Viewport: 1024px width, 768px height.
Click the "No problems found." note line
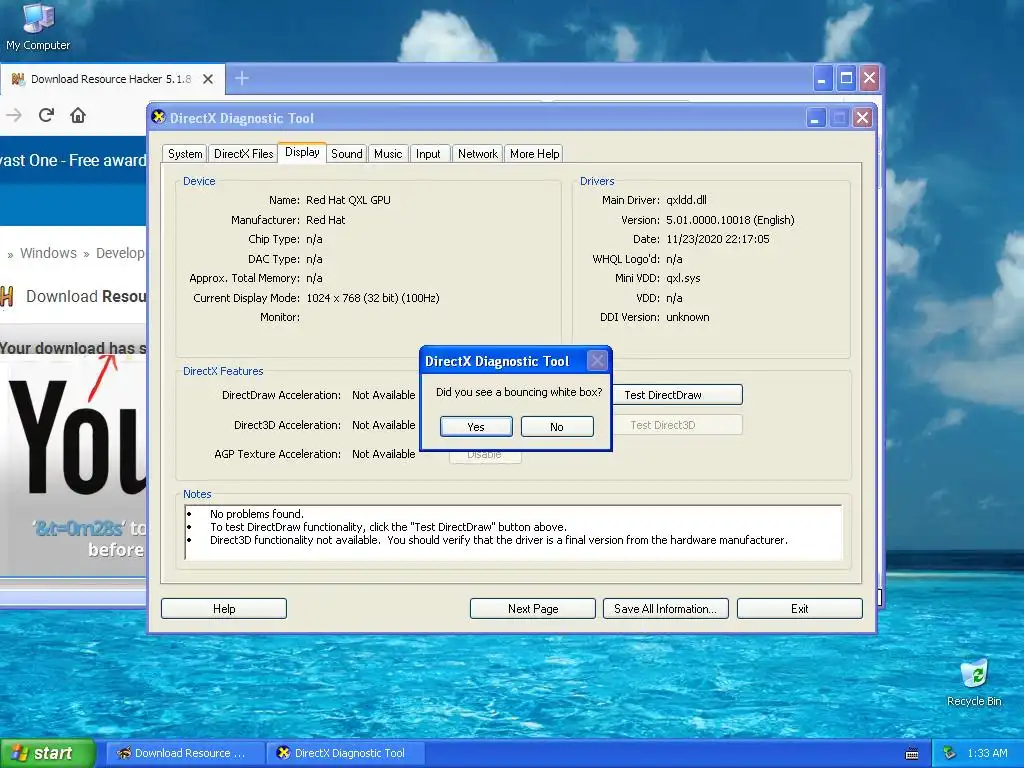click(257, 514)
